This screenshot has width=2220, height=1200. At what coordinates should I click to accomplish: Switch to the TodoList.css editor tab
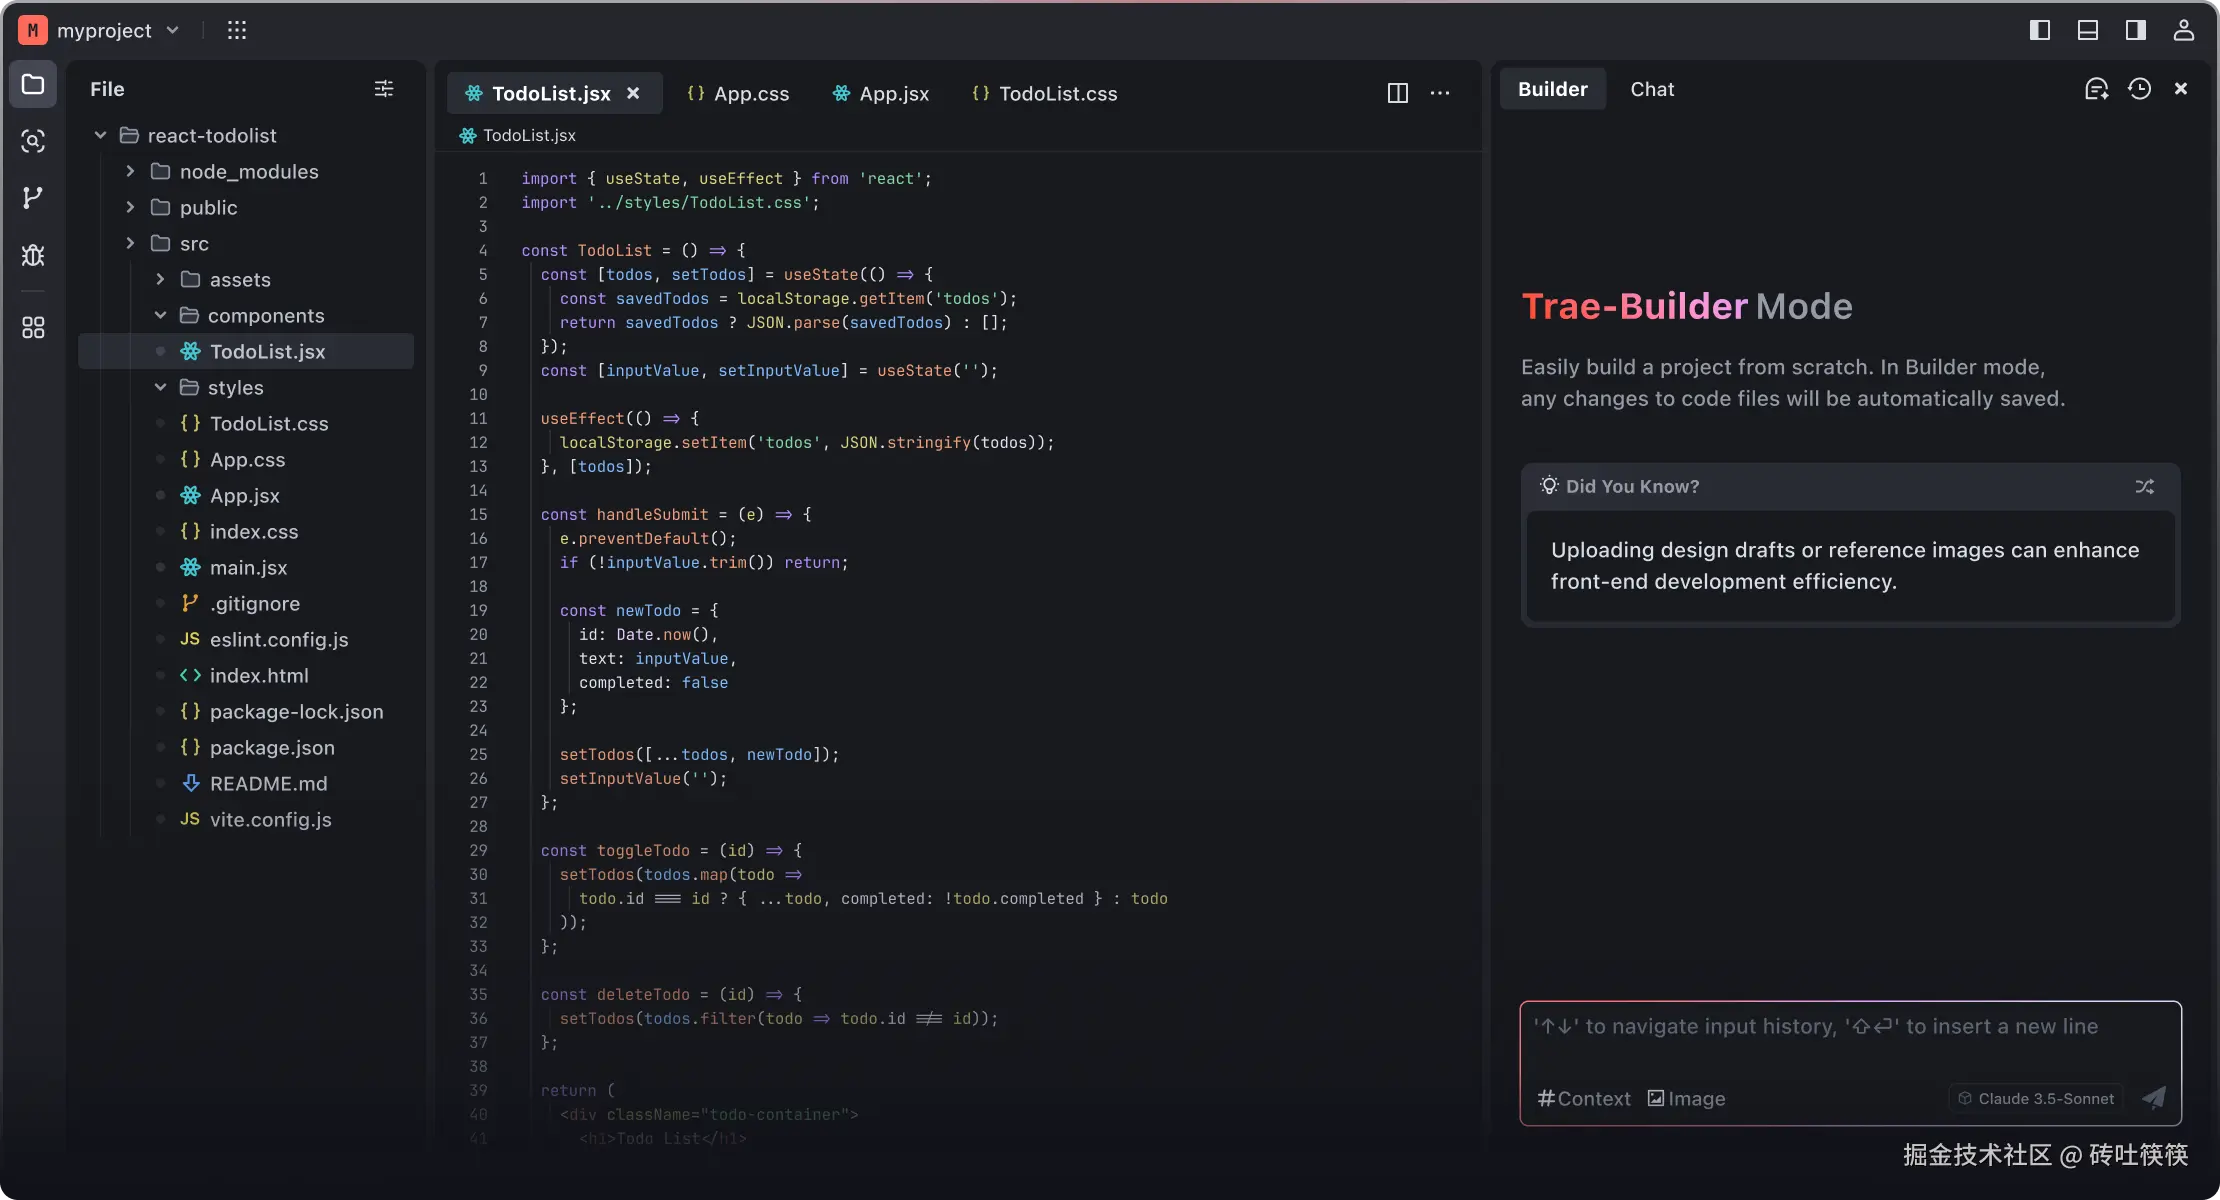click(1045, 93)
